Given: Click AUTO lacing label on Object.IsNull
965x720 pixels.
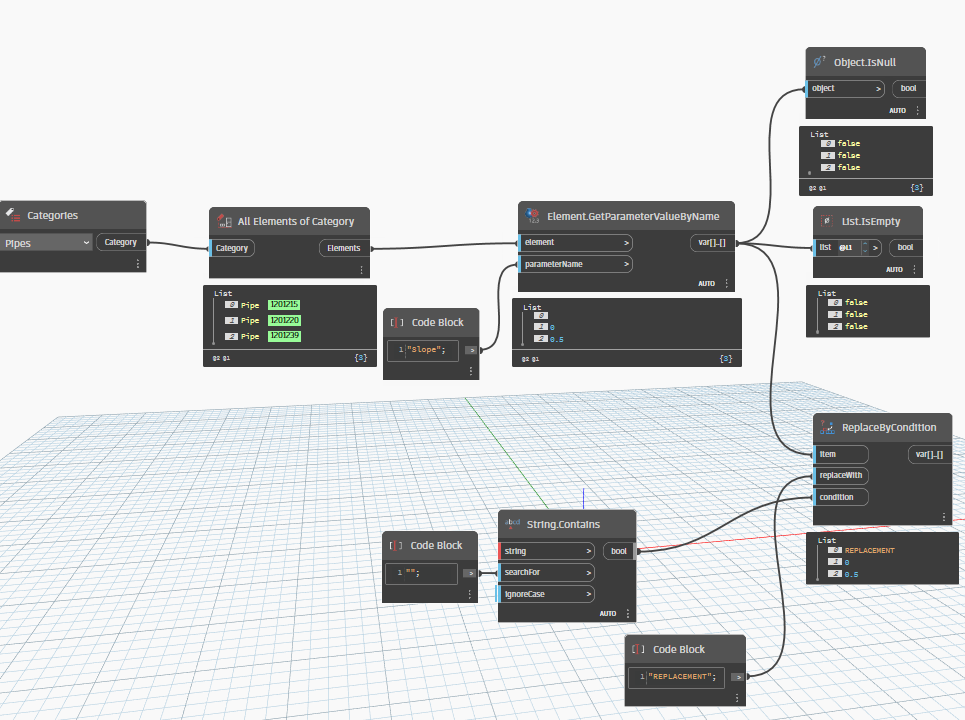Looking at the screenshot, I should pos(897,111).
